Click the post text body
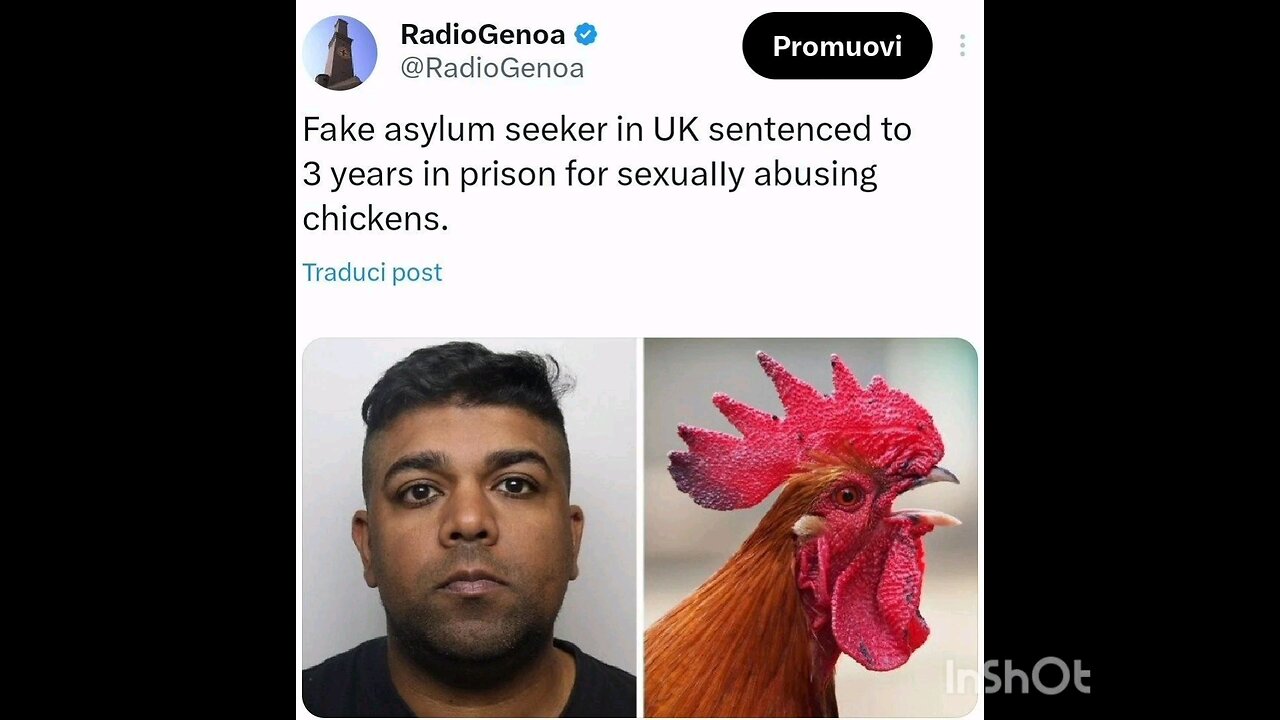Viewport: 1280px width, 720px height. pyautogui.click(x=607, y=174)
